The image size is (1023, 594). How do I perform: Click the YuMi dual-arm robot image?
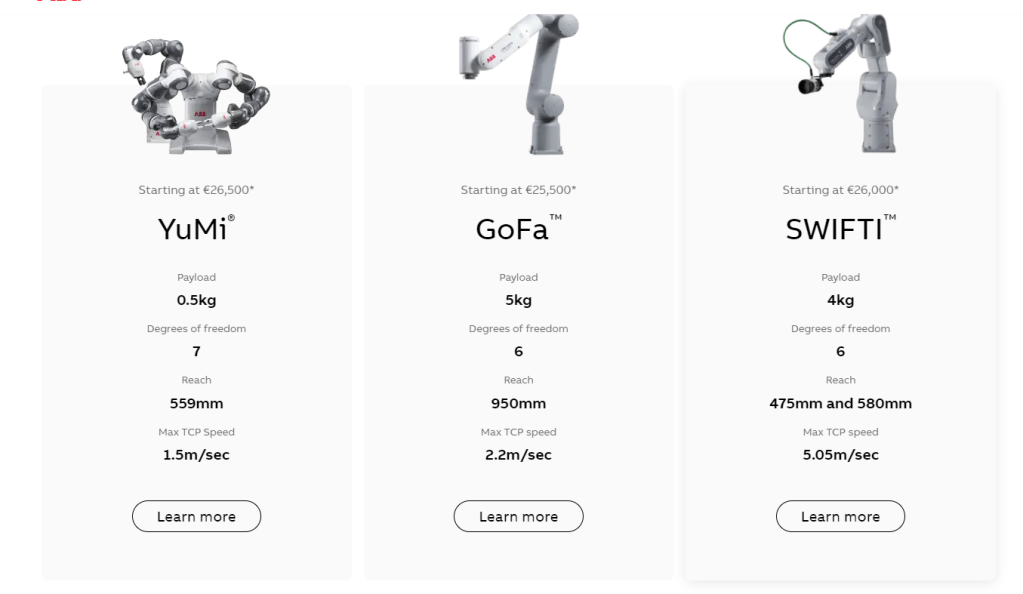click(x=196, y=95)
